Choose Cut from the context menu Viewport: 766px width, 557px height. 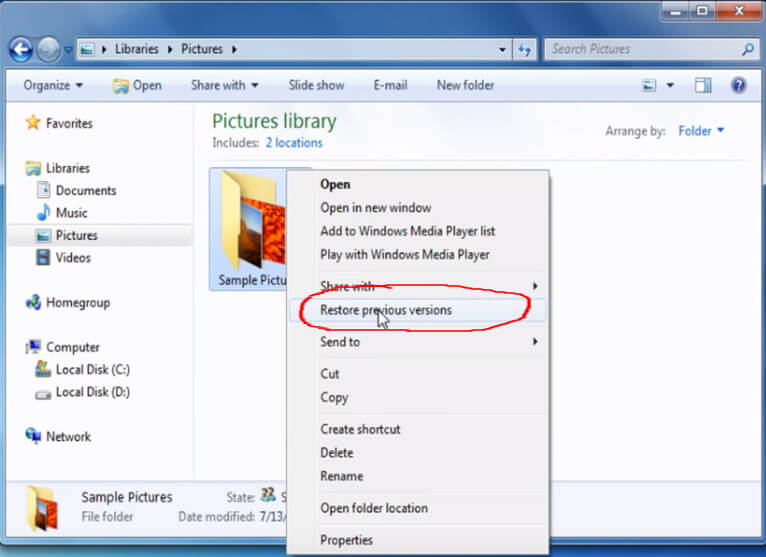(418, 374)
